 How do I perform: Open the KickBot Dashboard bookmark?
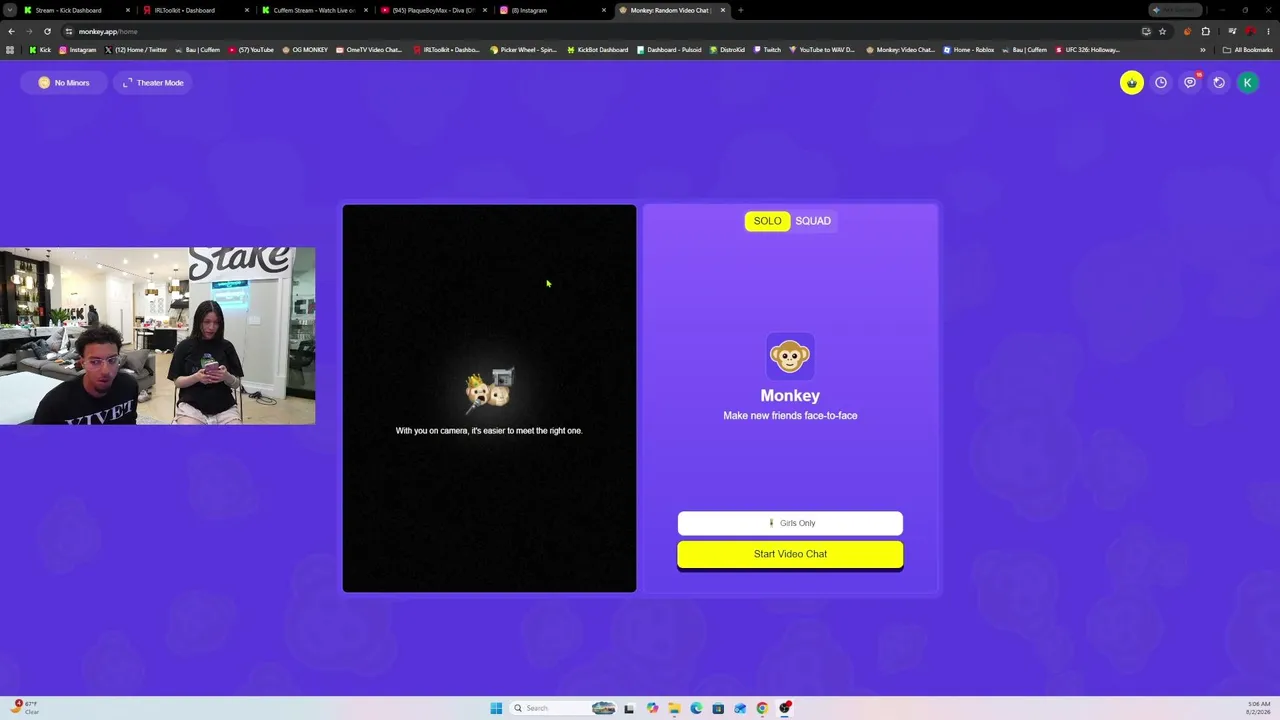click(598, 50)
